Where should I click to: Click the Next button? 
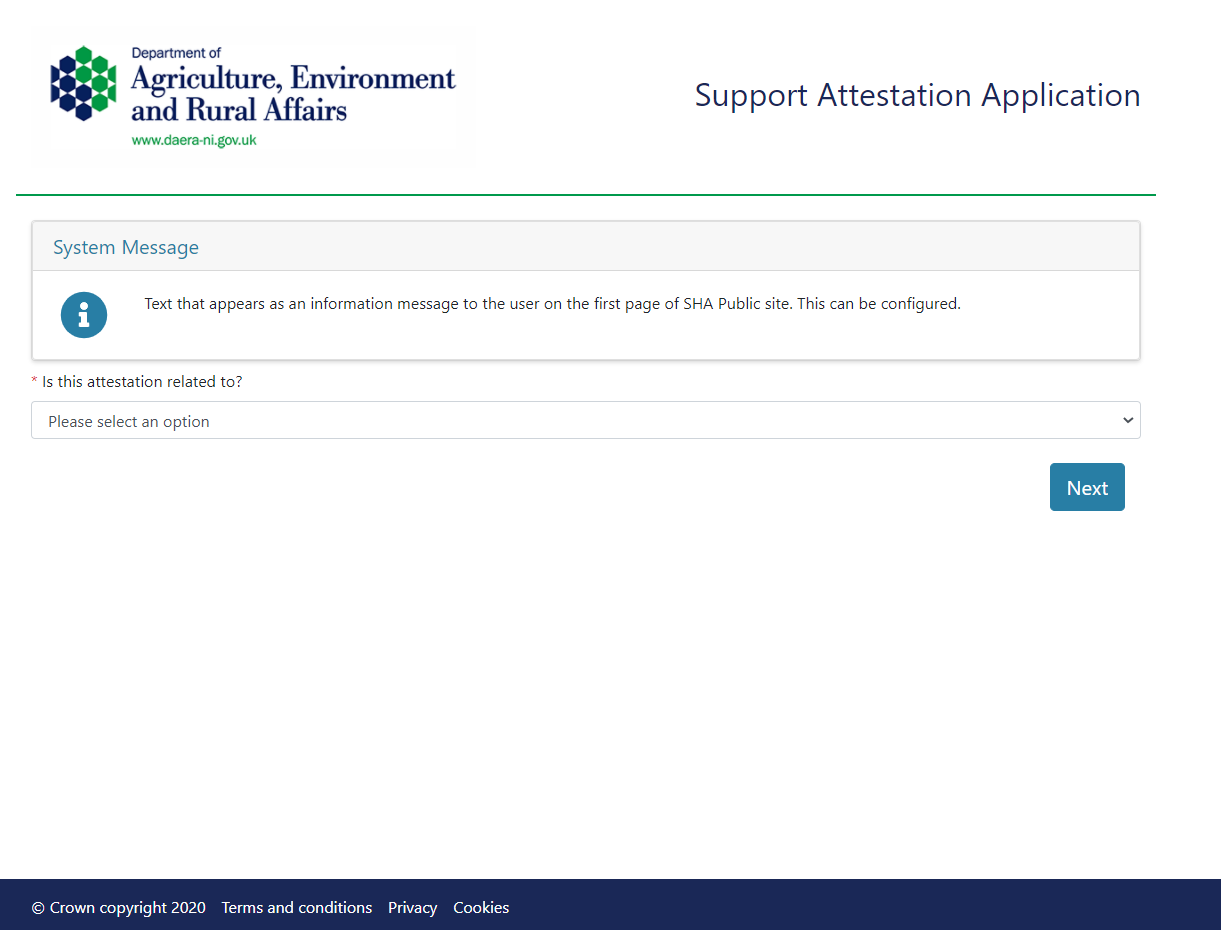click(1087, 487)
